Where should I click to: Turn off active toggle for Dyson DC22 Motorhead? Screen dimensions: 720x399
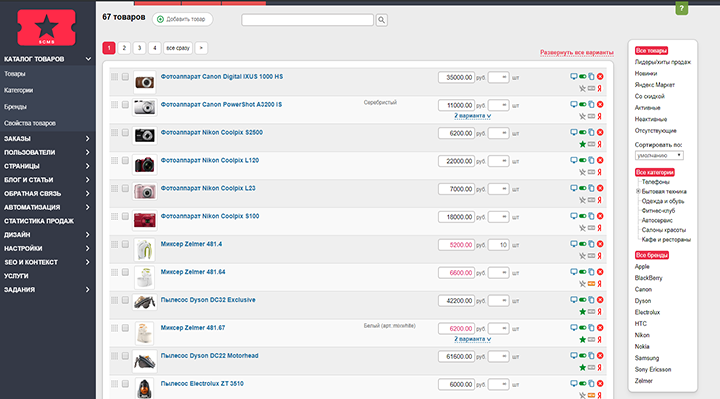tap(583, 356)
